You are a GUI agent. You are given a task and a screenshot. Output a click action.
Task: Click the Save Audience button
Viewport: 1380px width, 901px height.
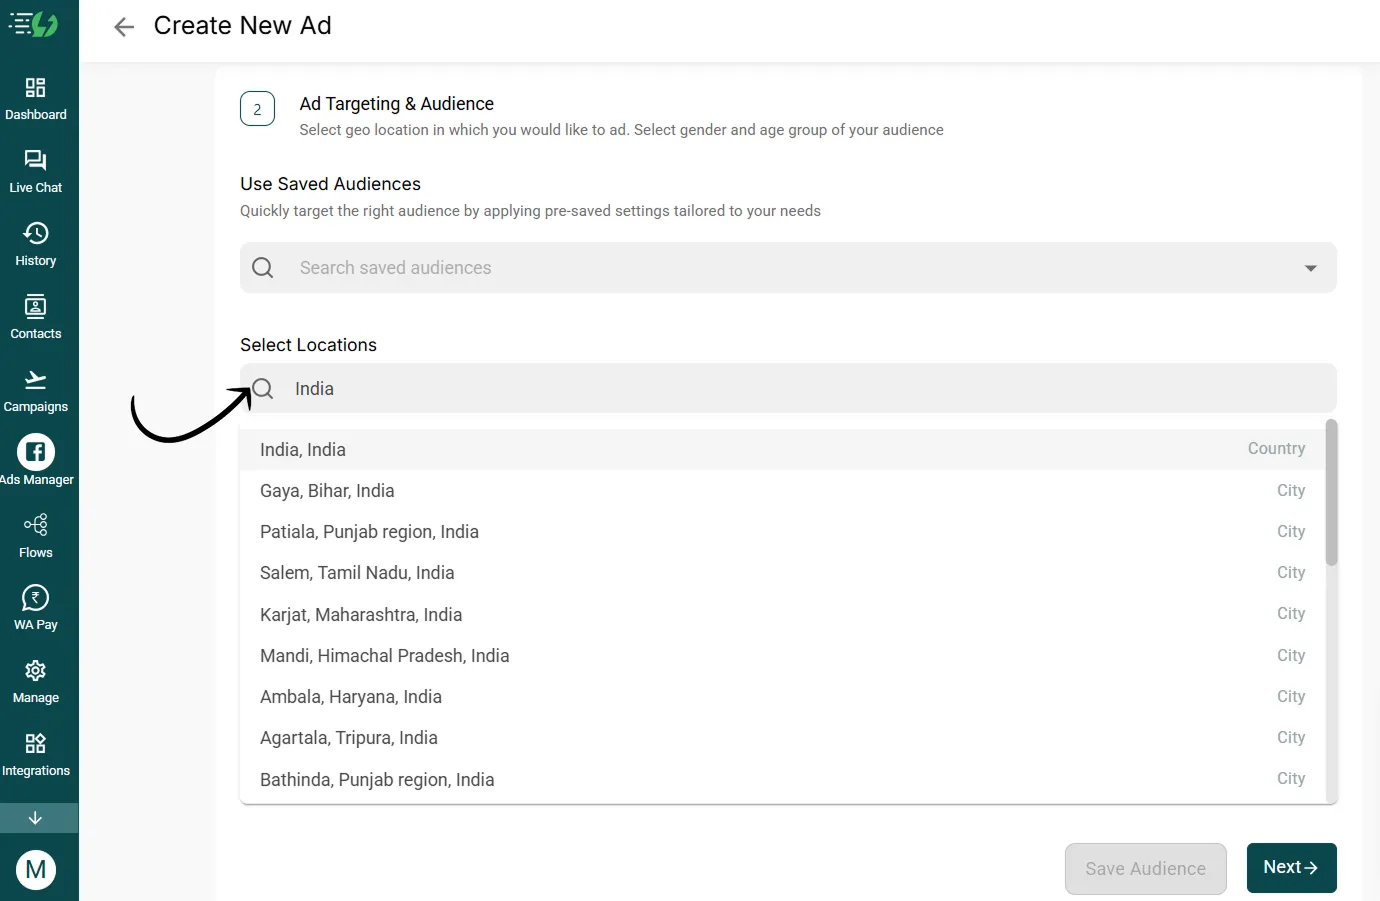point(1145,869)
